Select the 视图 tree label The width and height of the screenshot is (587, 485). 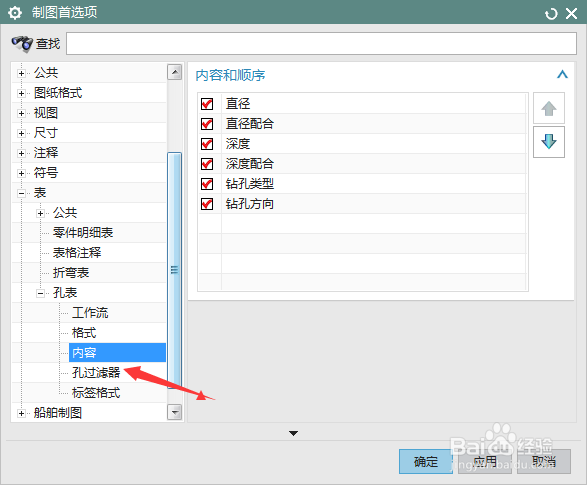46,113
